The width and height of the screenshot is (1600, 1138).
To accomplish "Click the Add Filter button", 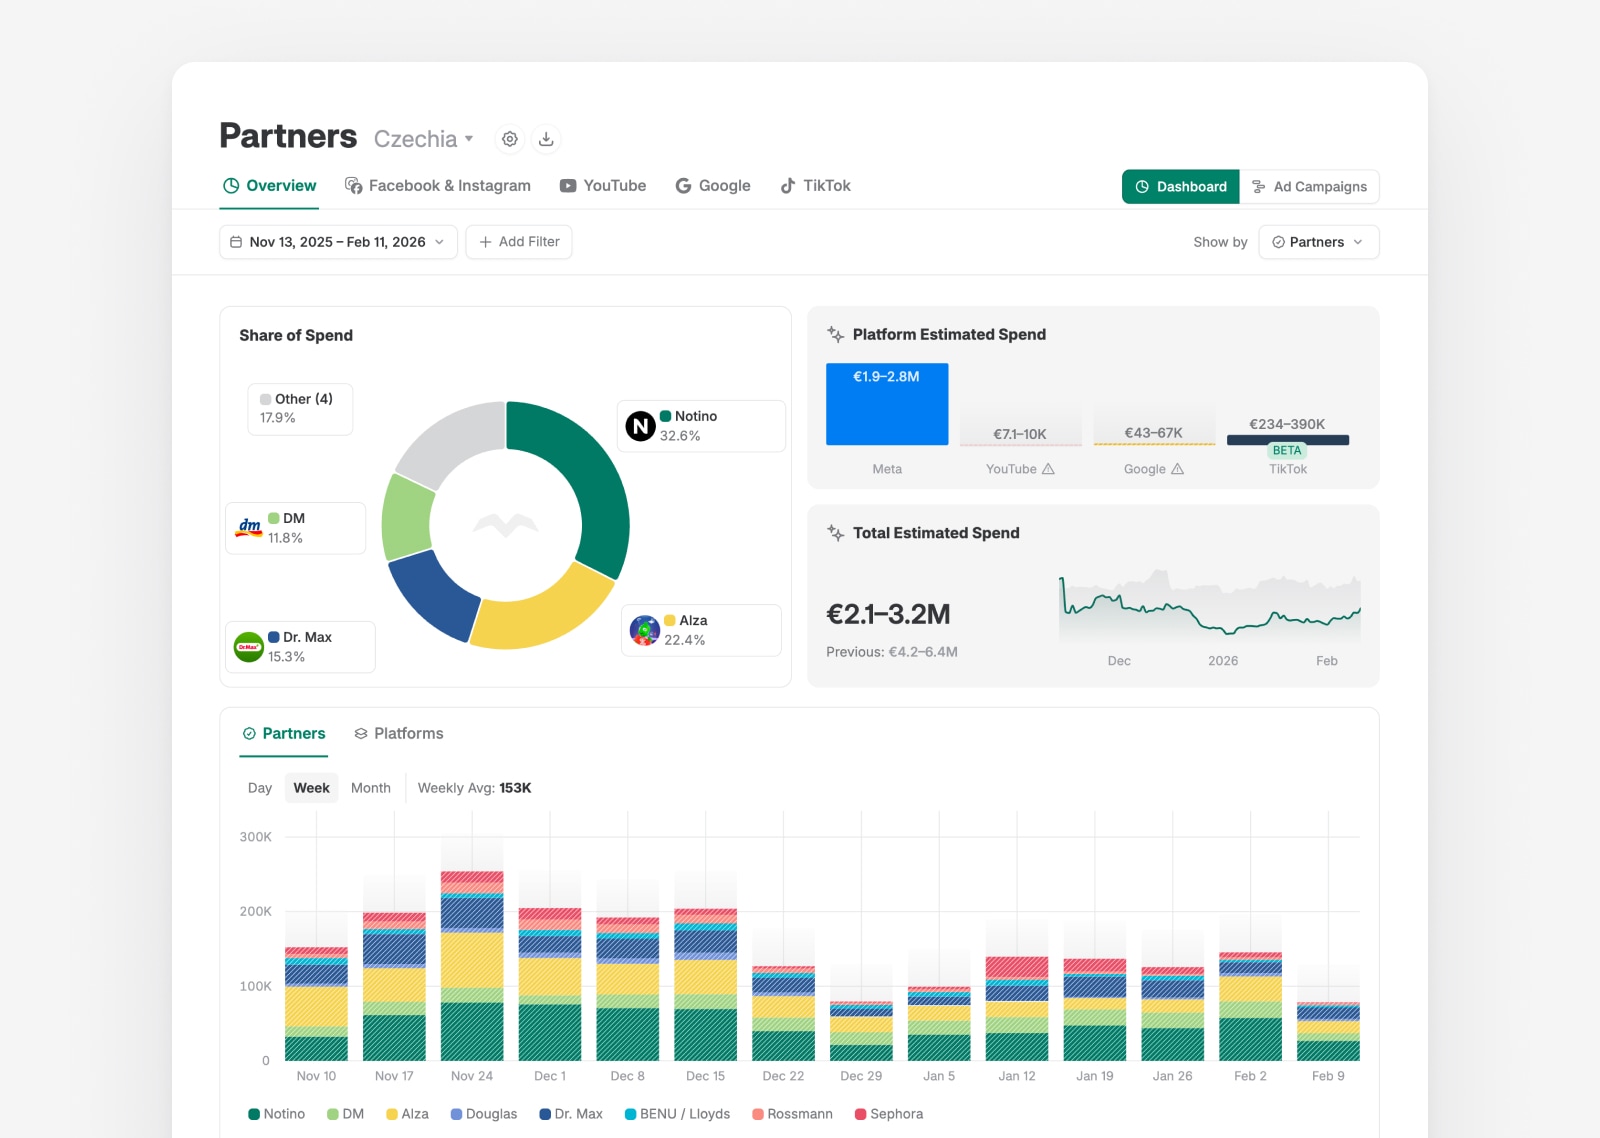I will pyautogui.click(x=519, y=242).
